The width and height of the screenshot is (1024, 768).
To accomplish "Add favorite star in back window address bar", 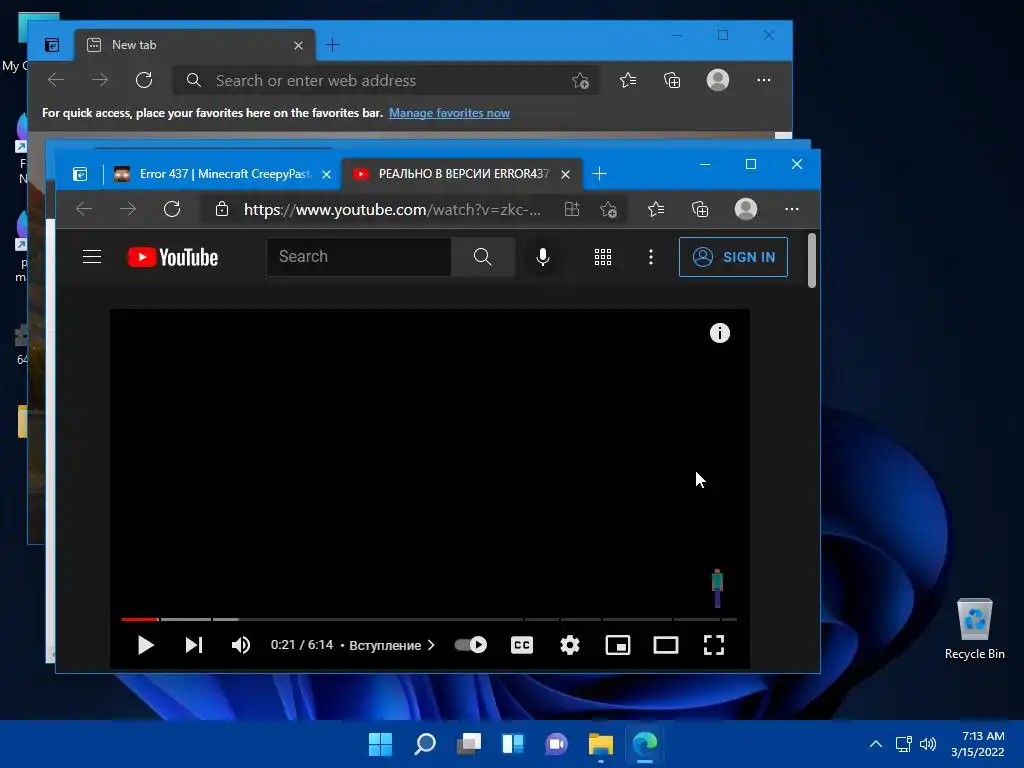I will click(580, 80).
